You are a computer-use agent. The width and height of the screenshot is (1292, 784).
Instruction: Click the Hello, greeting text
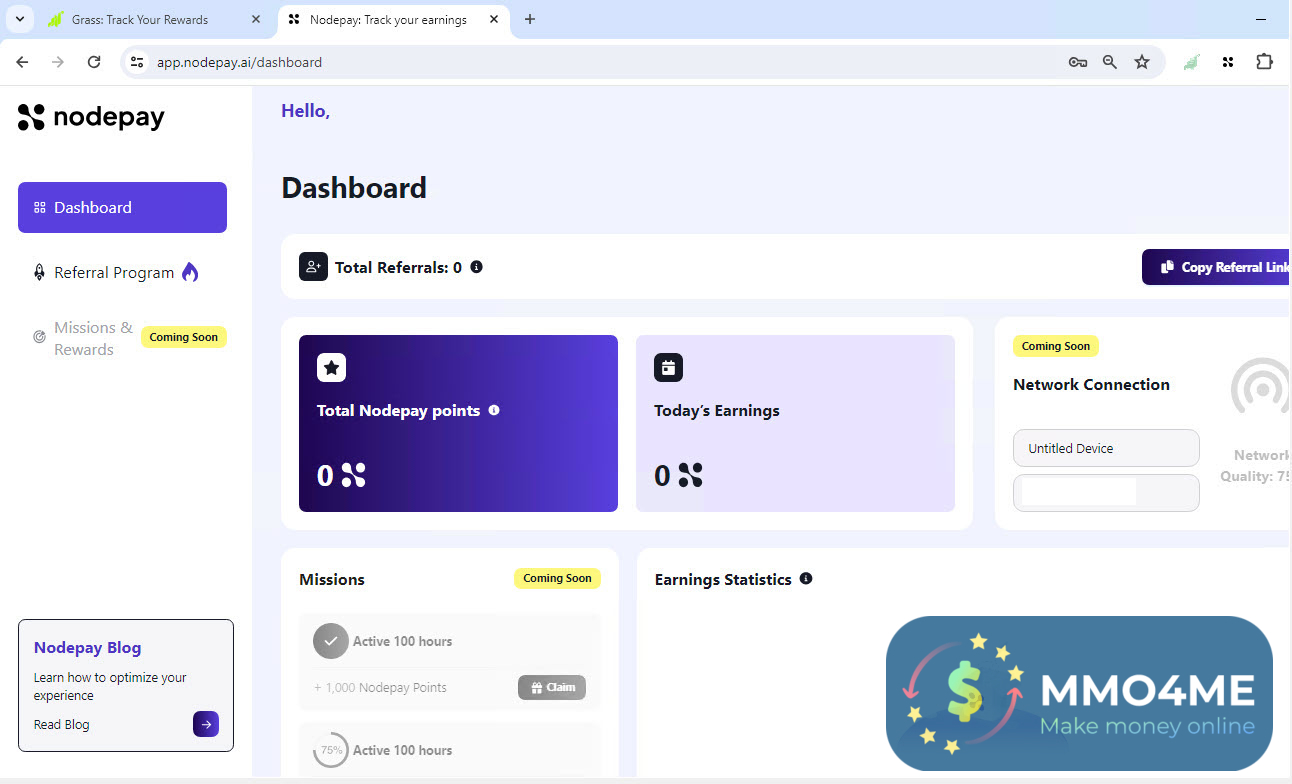(x=306, y=111)
